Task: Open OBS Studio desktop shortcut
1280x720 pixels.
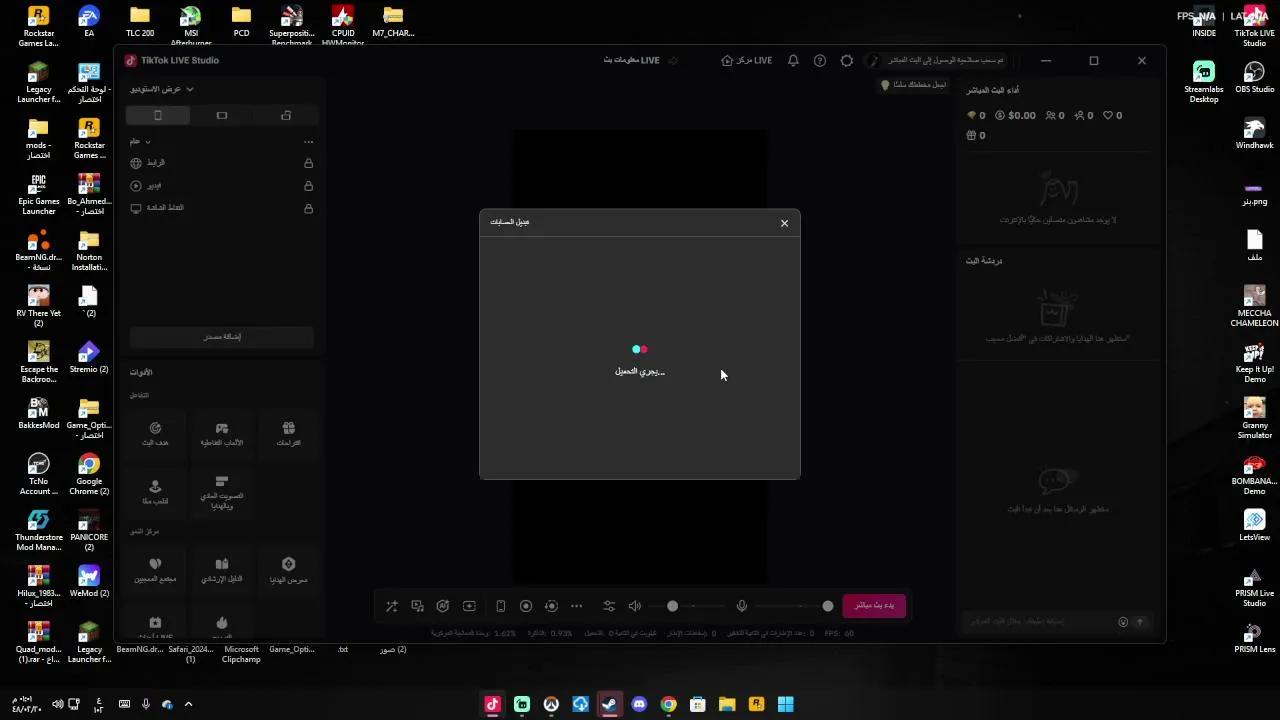Action: pyautogui.click(x=1254, y=79)
